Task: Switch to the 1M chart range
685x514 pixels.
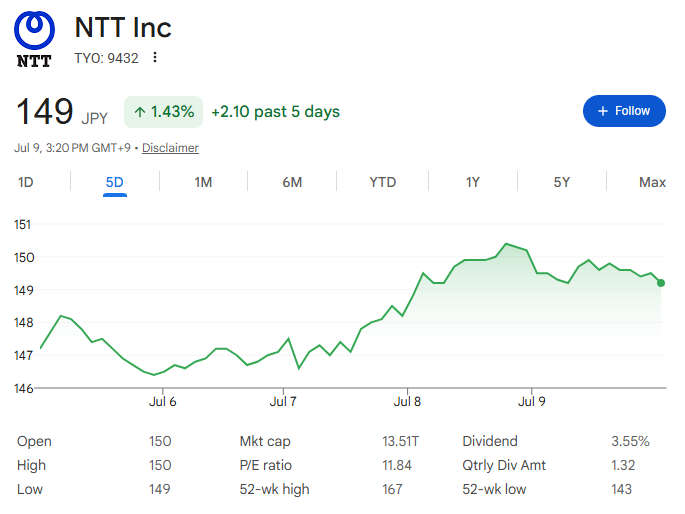Action: tap(203, 182)
